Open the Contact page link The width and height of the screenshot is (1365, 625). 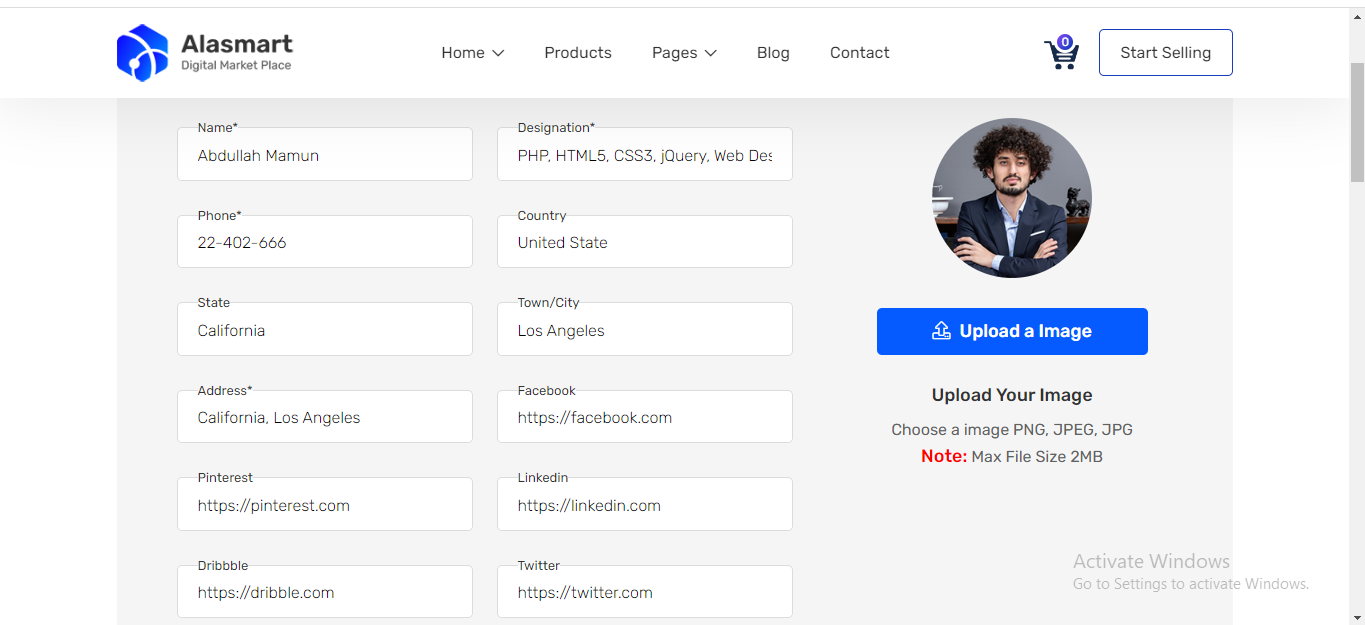(x=859, y=53)
